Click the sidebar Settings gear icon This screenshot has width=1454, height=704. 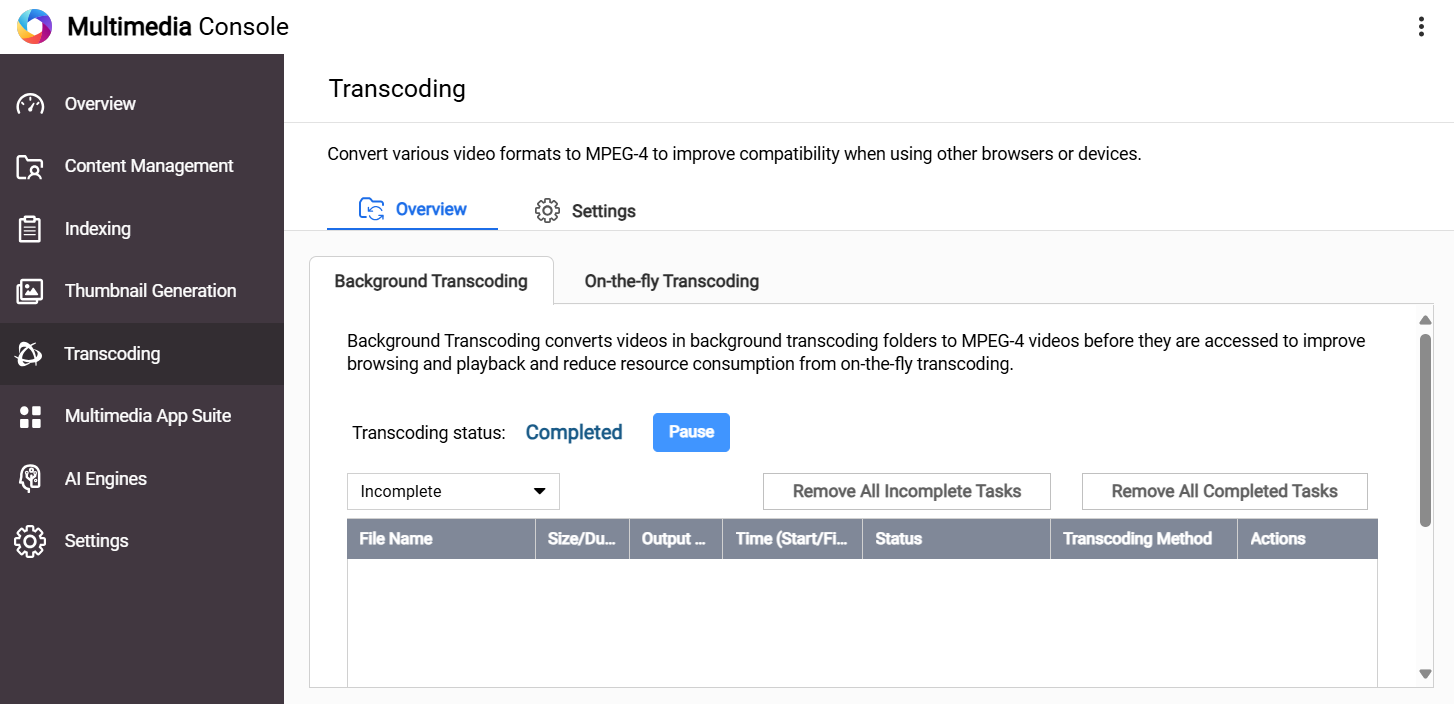pos(30,541)
